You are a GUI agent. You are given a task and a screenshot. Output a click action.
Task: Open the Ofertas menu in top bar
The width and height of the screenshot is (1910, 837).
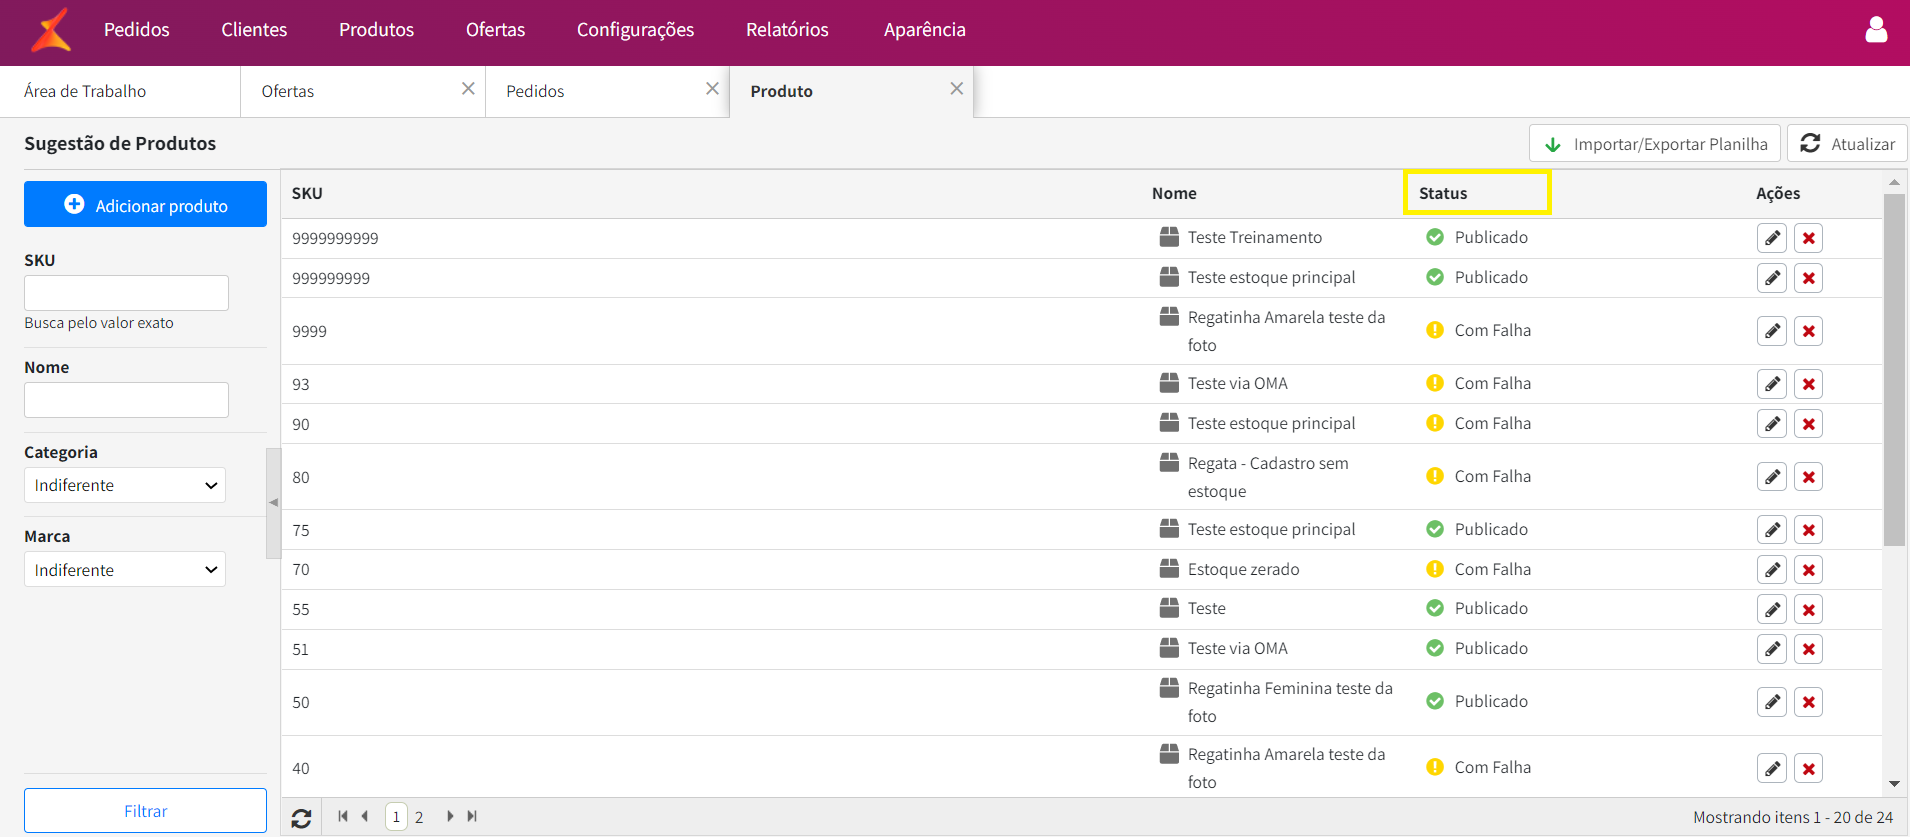pyautogui.click(x=495, y=30)
